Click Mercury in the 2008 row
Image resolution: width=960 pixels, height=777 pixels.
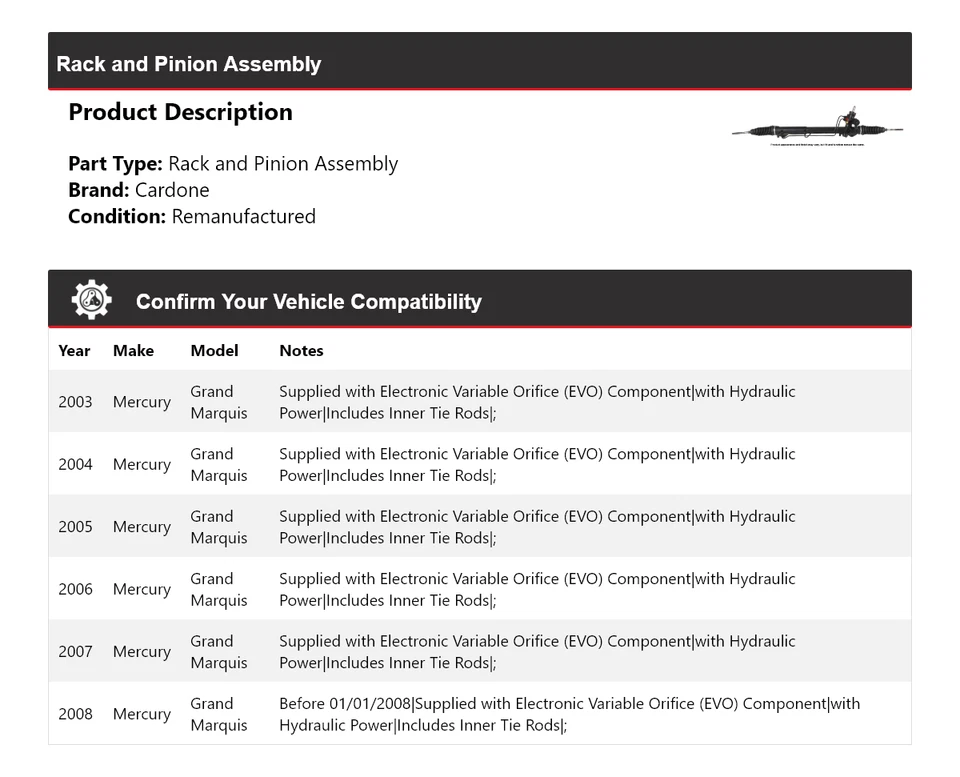142,714
